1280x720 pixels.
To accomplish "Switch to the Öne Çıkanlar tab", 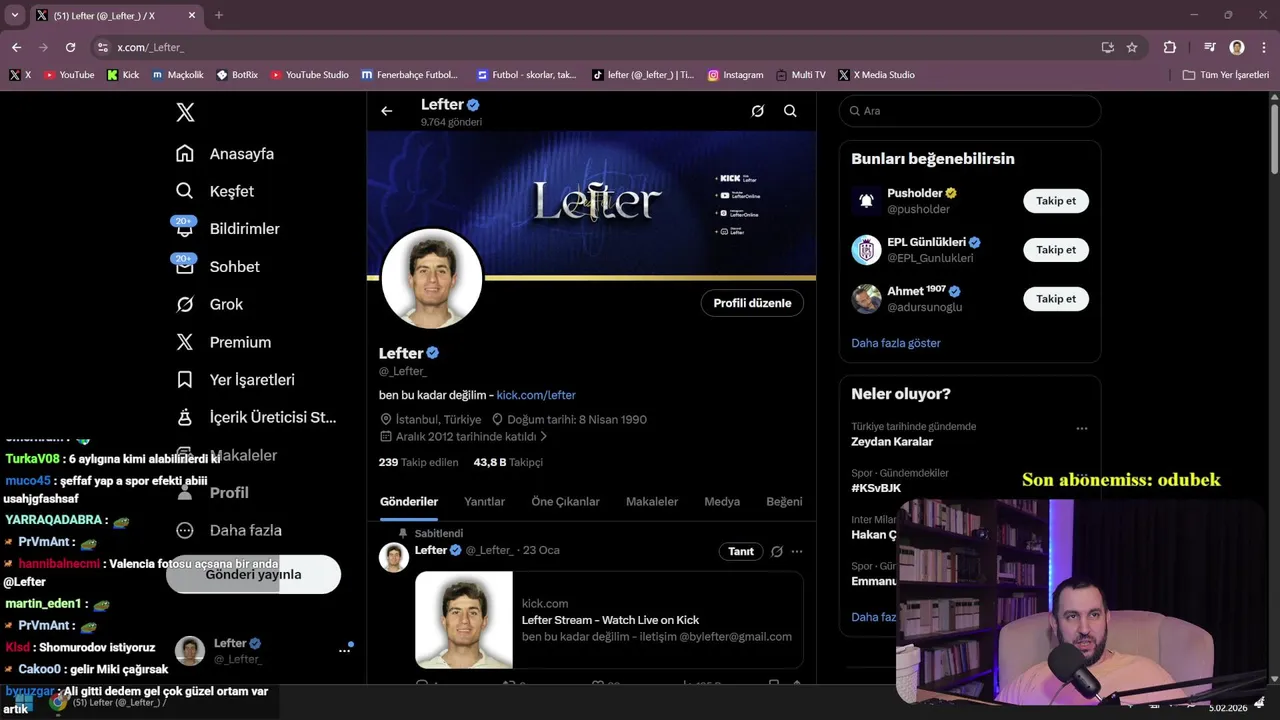I will tap(565, 502).
